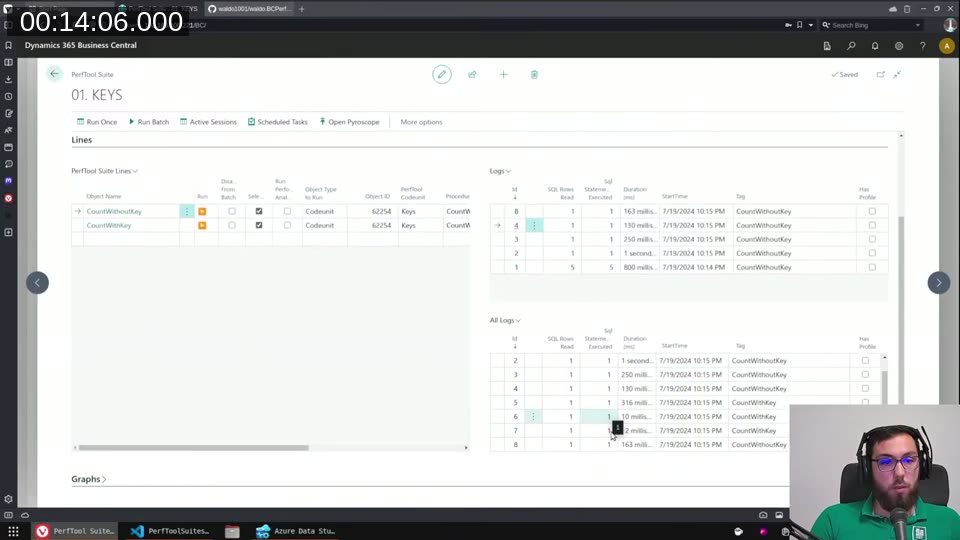Run the CountWithKey line play icon
The width and height of the screenshot is (960, 540).
pos(202,225)
